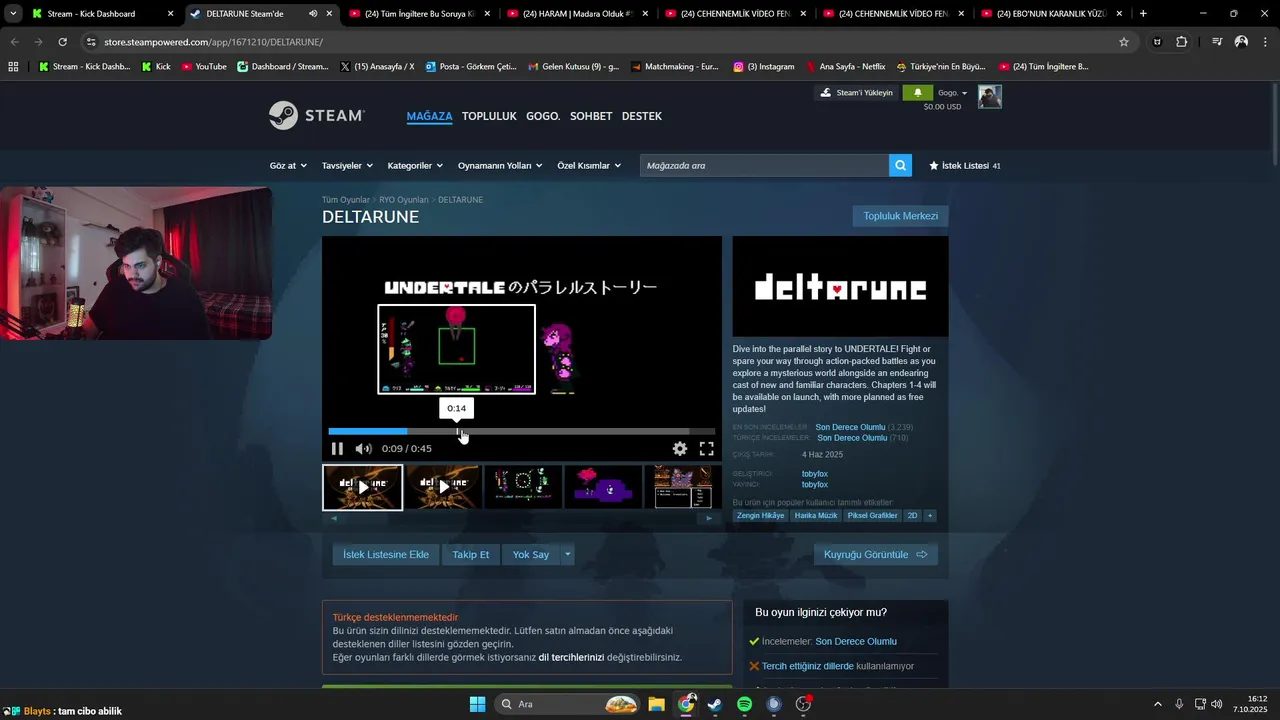The image size is (1280, 720).
Task: Click the store search magnifier button
Action: click(x=900, y=165)
